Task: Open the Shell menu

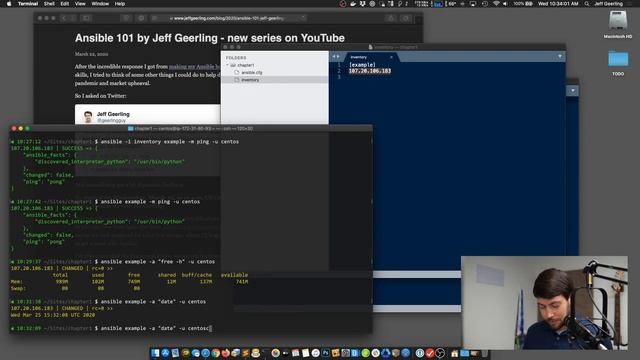Action: click(x=49, y=4)
